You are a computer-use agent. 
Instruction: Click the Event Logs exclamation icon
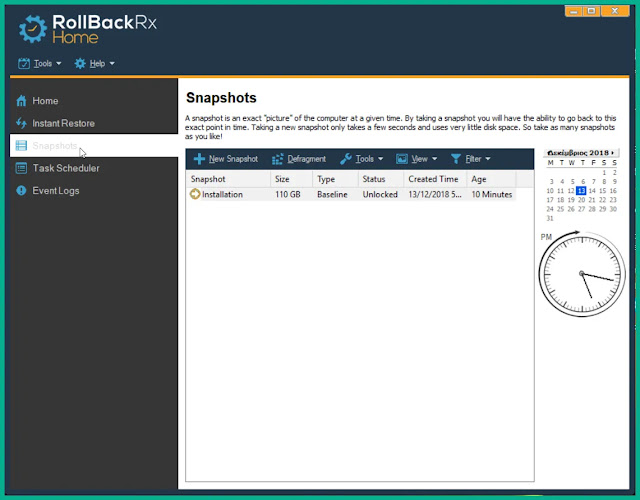pos(21,191)
